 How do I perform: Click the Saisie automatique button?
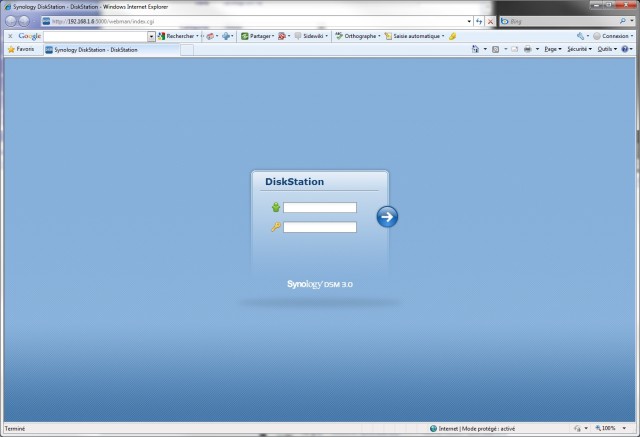pos(412,36)
